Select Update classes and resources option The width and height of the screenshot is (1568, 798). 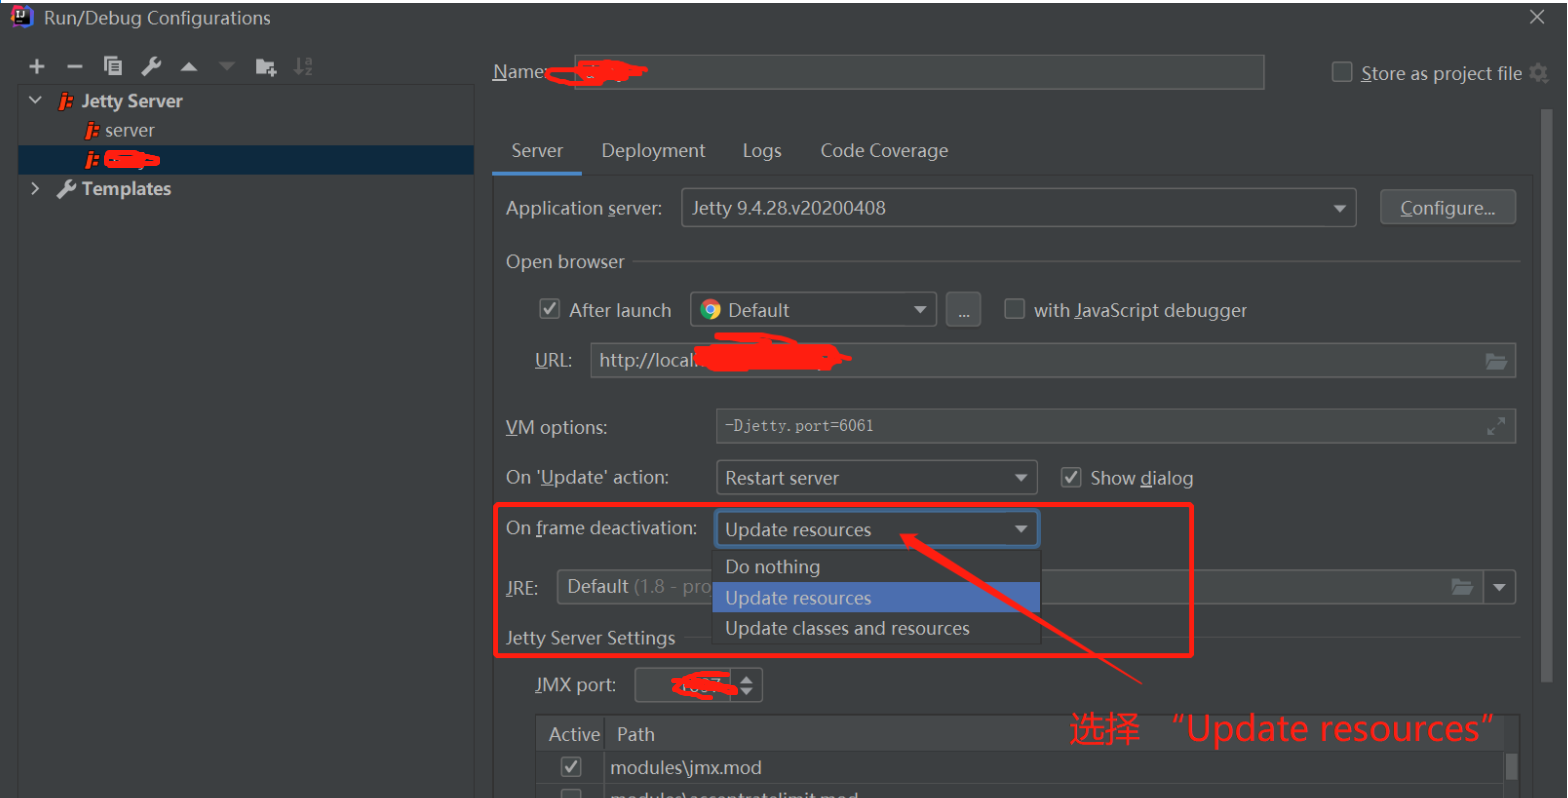[876, 628]
